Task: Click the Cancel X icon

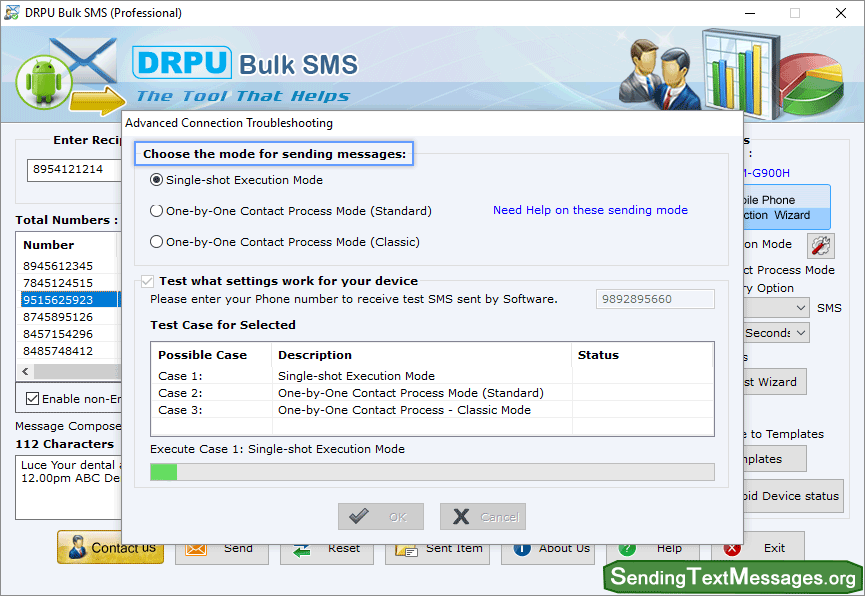Action: click(x=461, y=517)
